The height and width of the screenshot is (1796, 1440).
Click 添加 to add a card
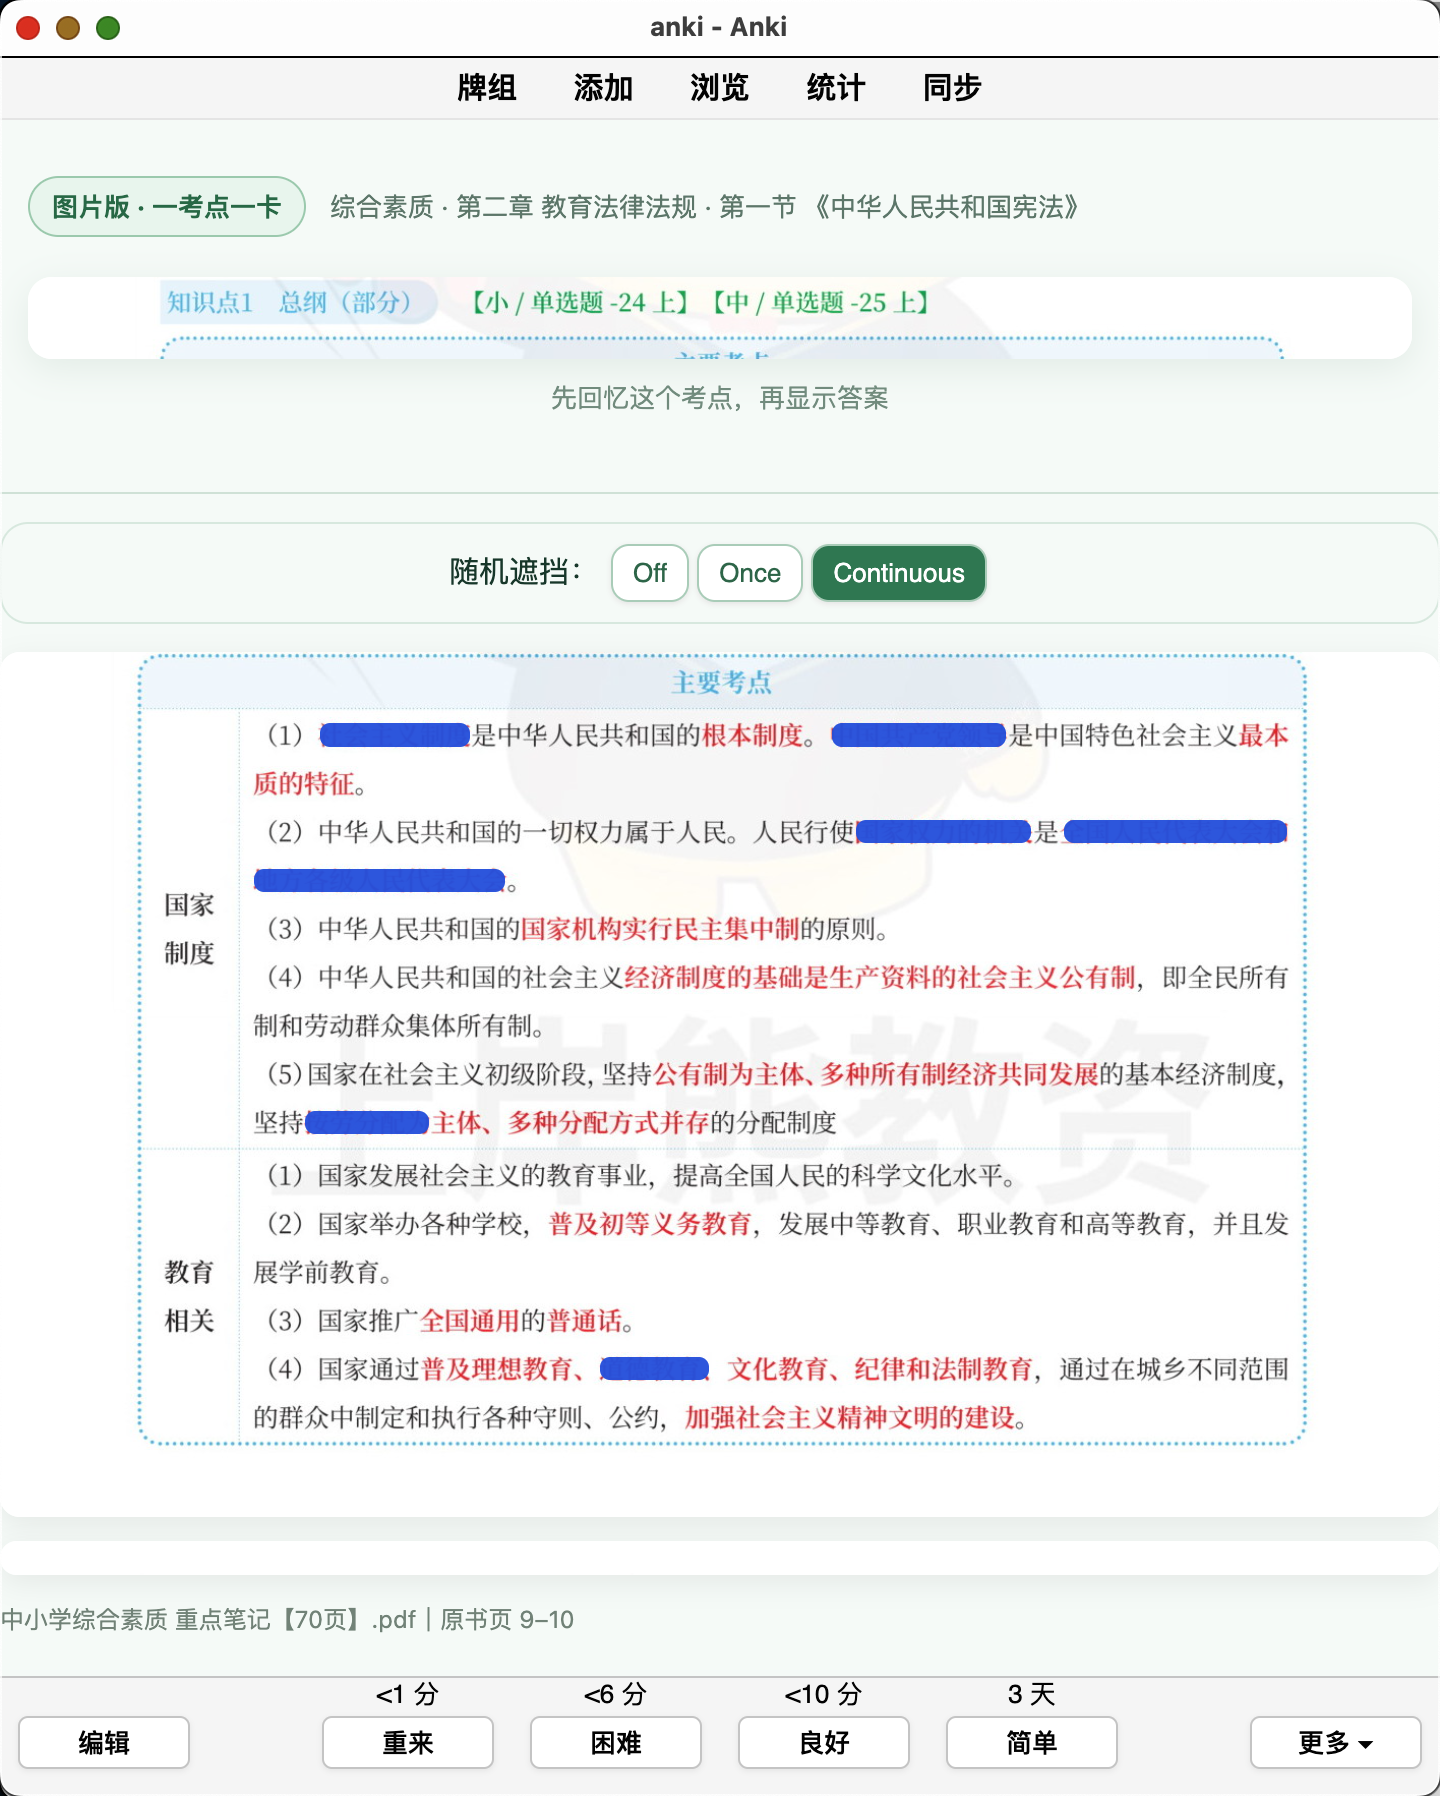603,88
